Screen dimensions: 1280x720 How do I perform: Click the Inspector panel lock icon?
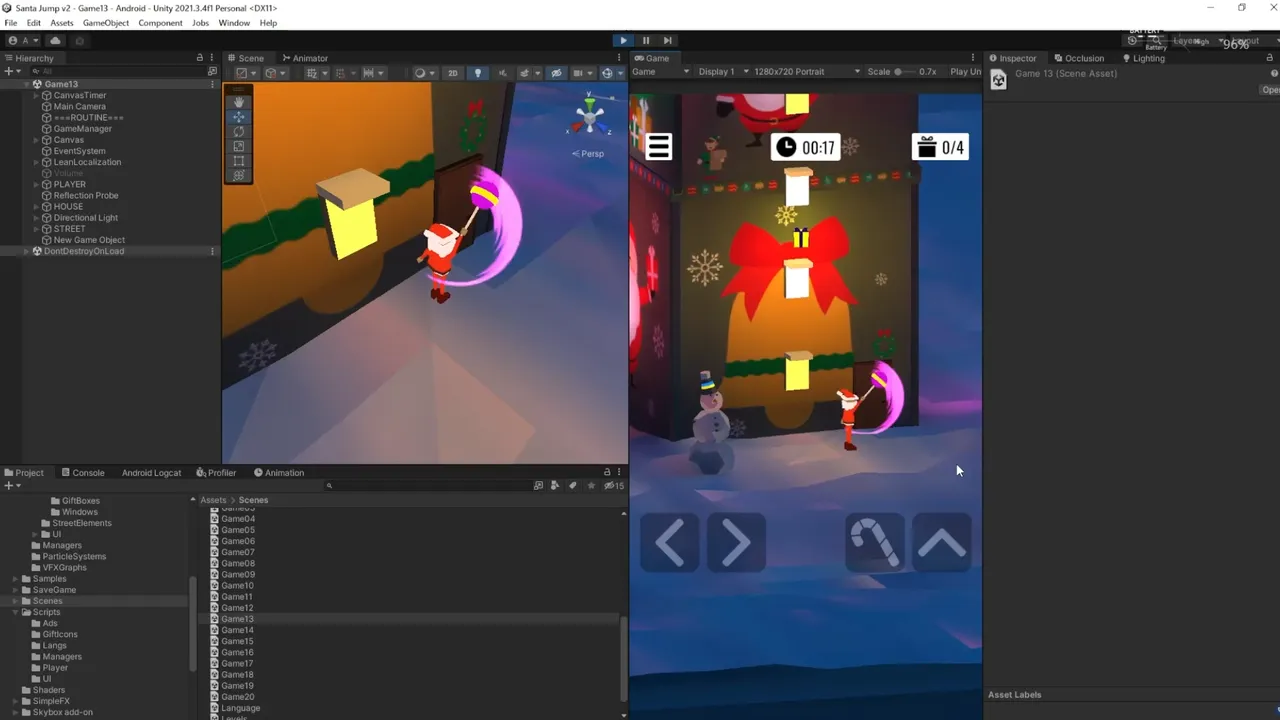click(x=1269, y=58)
